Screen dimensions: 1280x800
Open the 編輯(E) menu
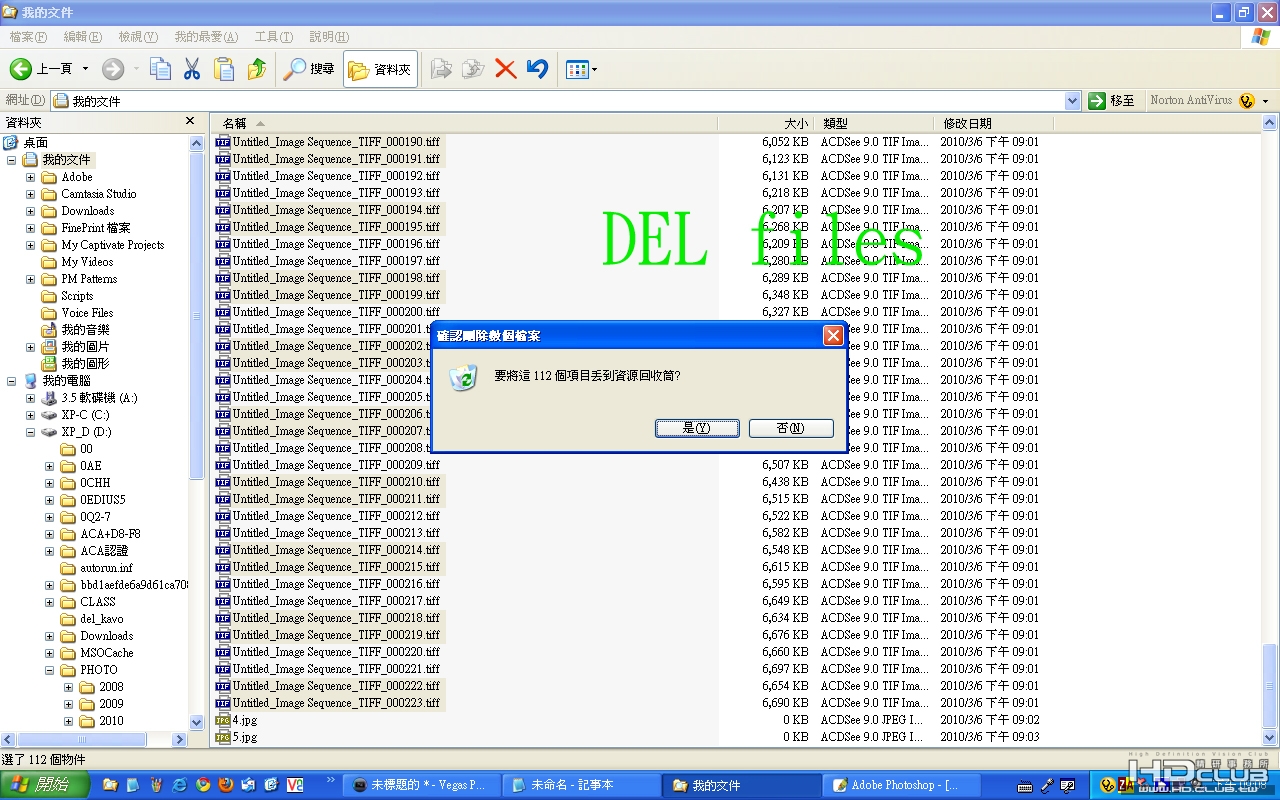tap(82, 37)
